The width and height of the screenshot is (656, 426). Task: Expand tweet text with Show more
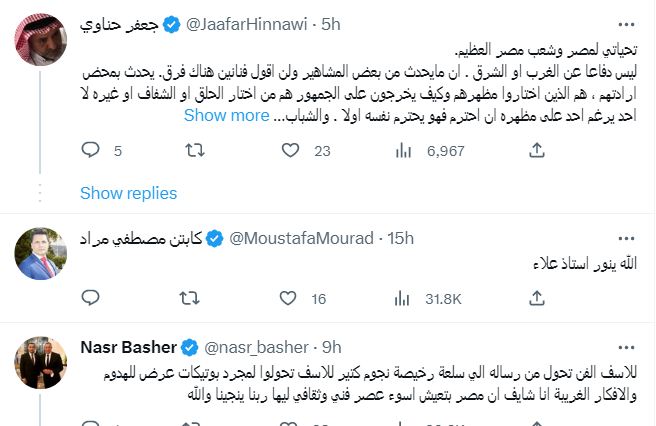[227, 115]
